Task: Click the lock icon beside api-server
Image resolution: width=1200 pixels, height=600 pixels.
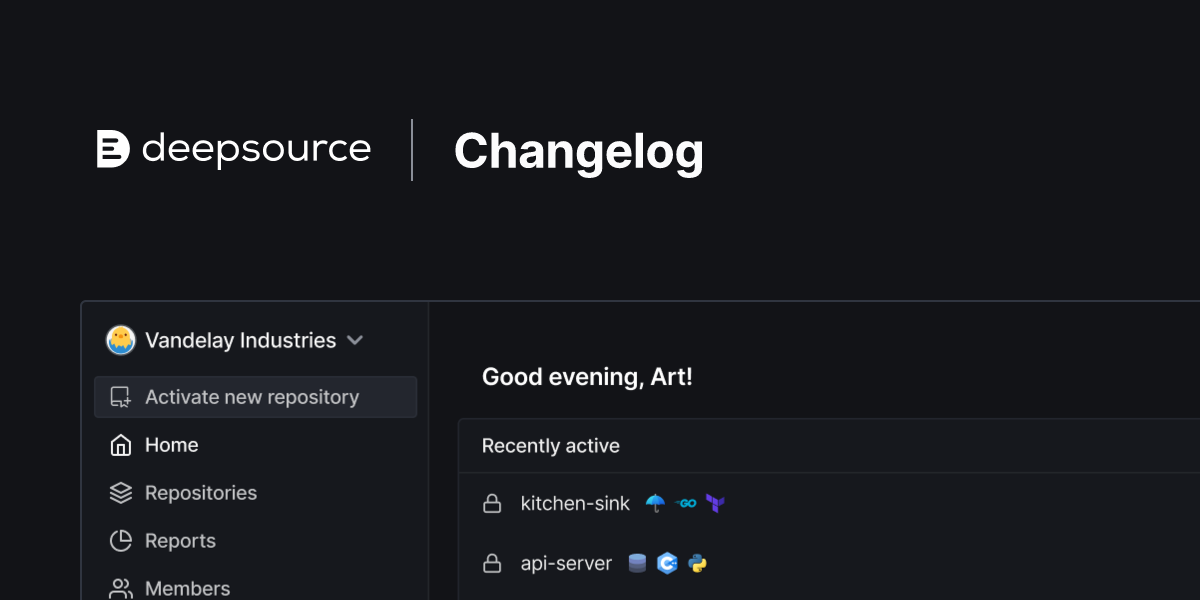Action: [492, 563]
